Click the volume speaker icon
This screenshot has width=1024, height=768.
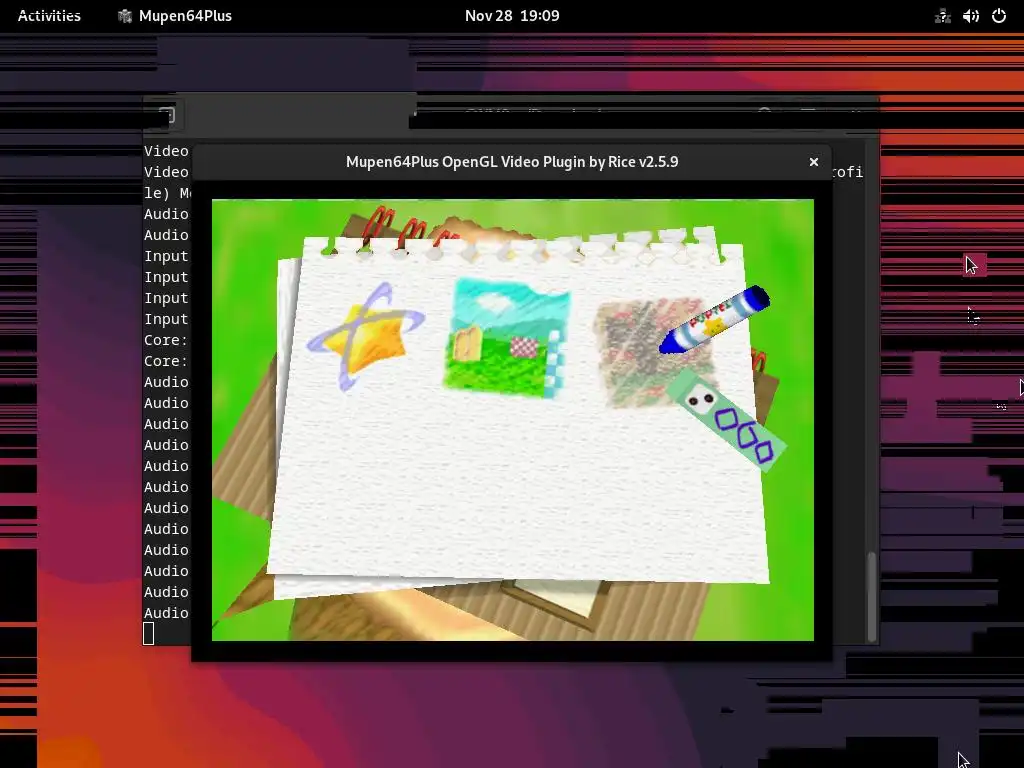971,16
